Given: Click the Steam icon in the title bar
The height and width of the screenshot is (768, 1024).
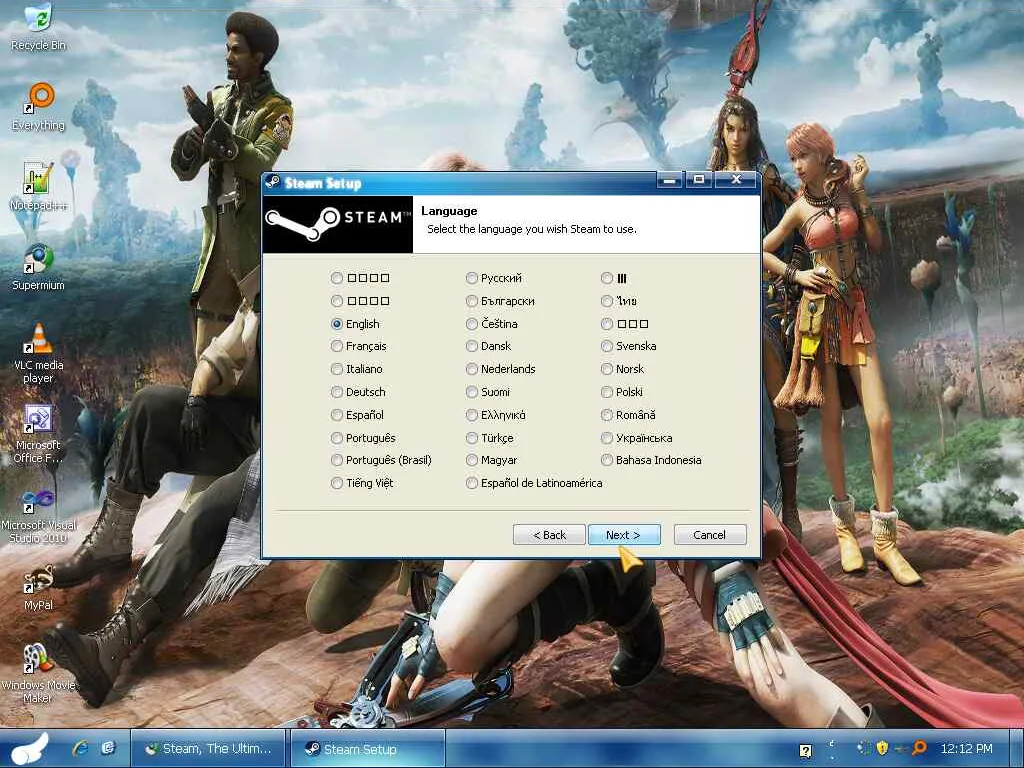Looking at the screenshot, I should (x=273, y=182).
